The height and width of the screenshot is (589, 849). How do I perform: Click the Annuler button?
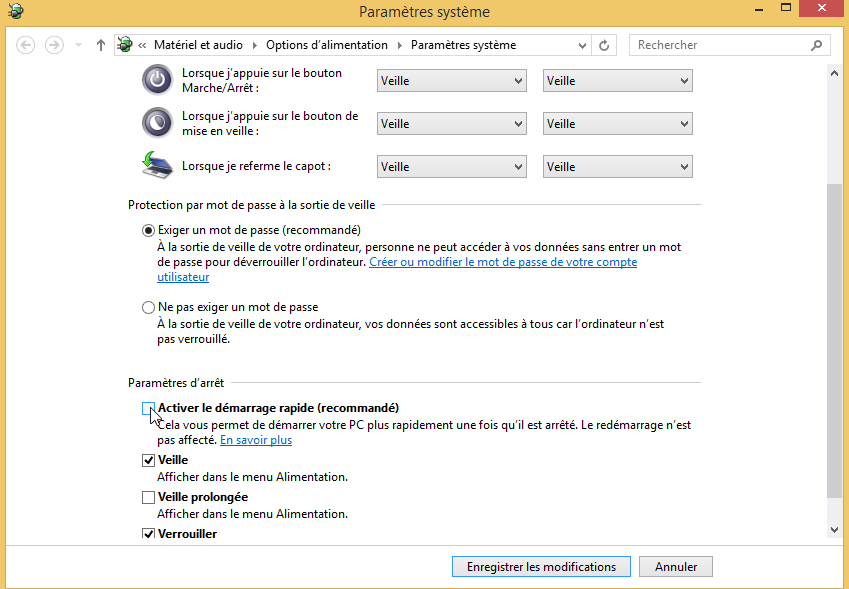(676, 567)
